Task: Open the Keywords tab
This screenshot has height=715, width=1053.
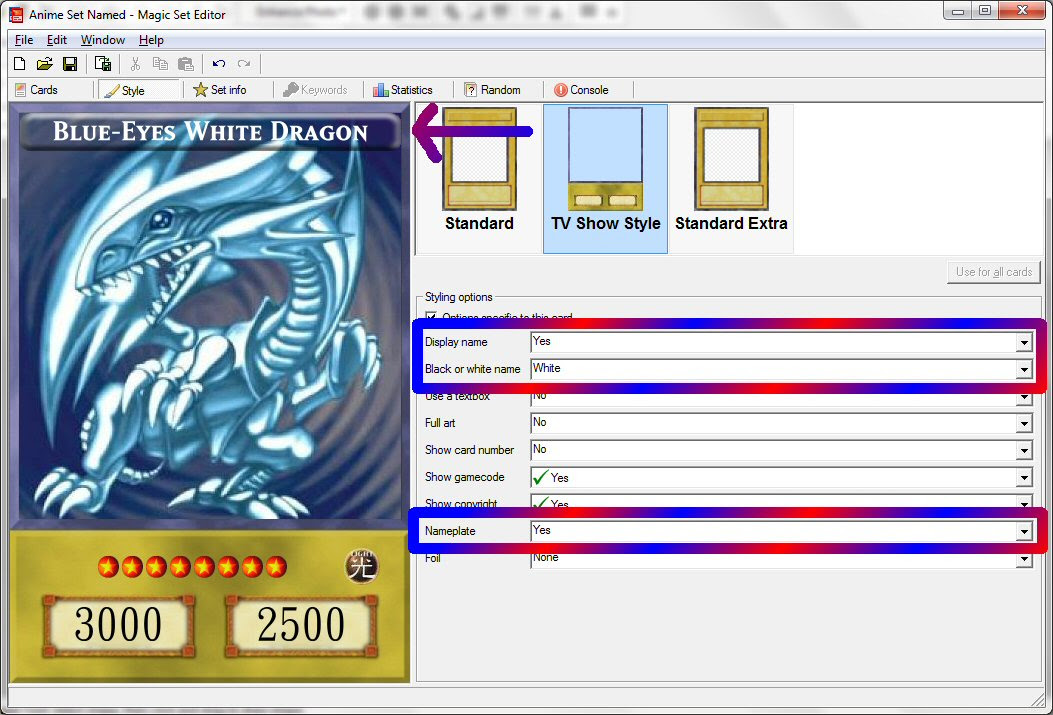Action: coord(315,90)
